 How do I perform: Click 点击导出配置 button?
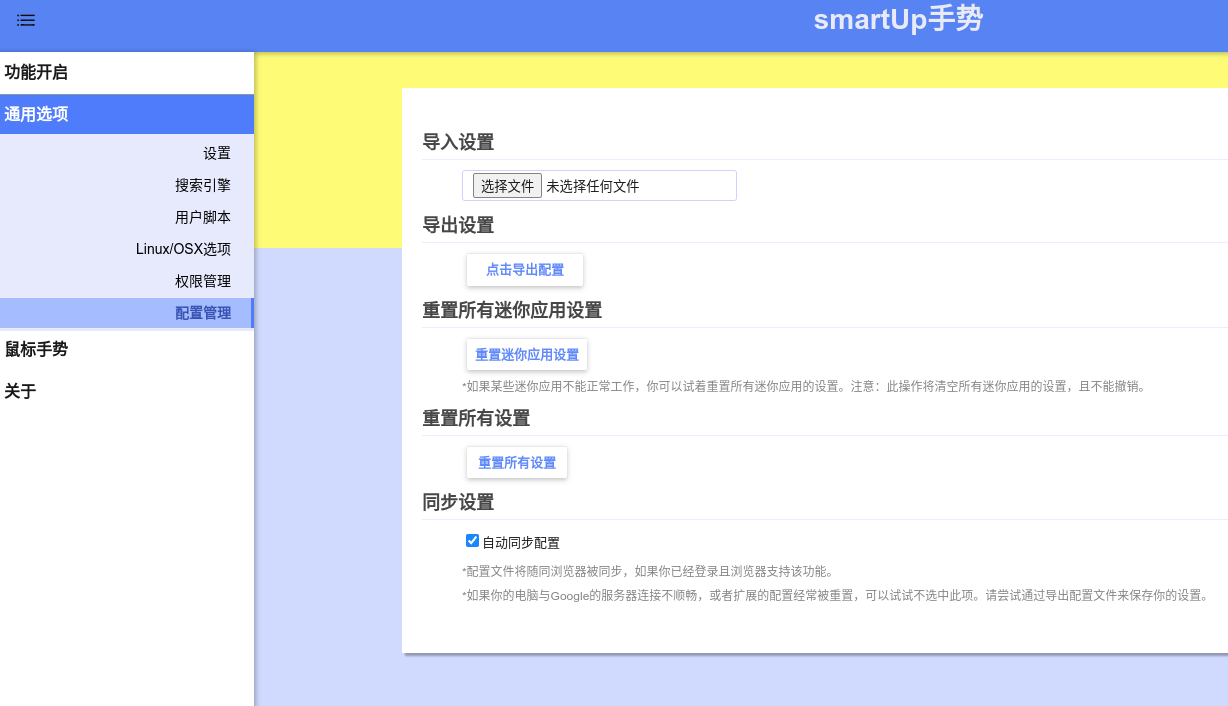pyautogui.click(x=525, y=270)
